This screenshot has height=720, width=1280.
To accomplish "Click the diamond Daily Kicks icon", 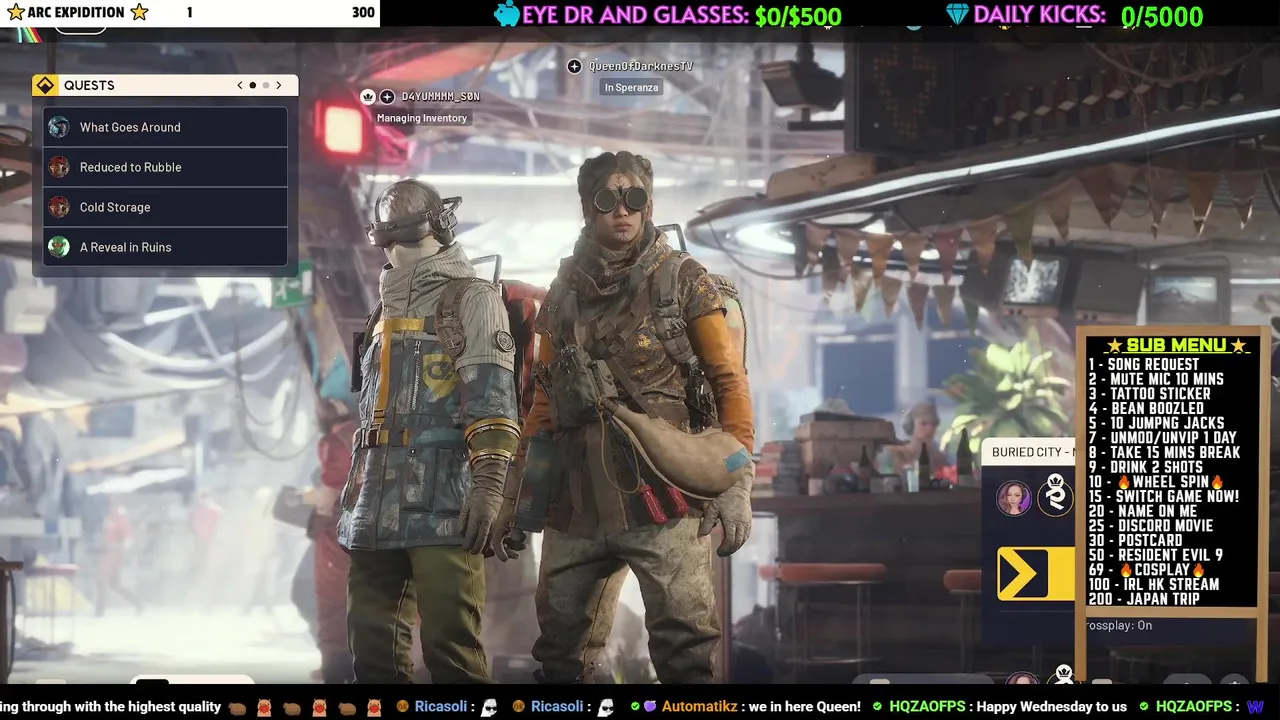I will click(957, 15).
